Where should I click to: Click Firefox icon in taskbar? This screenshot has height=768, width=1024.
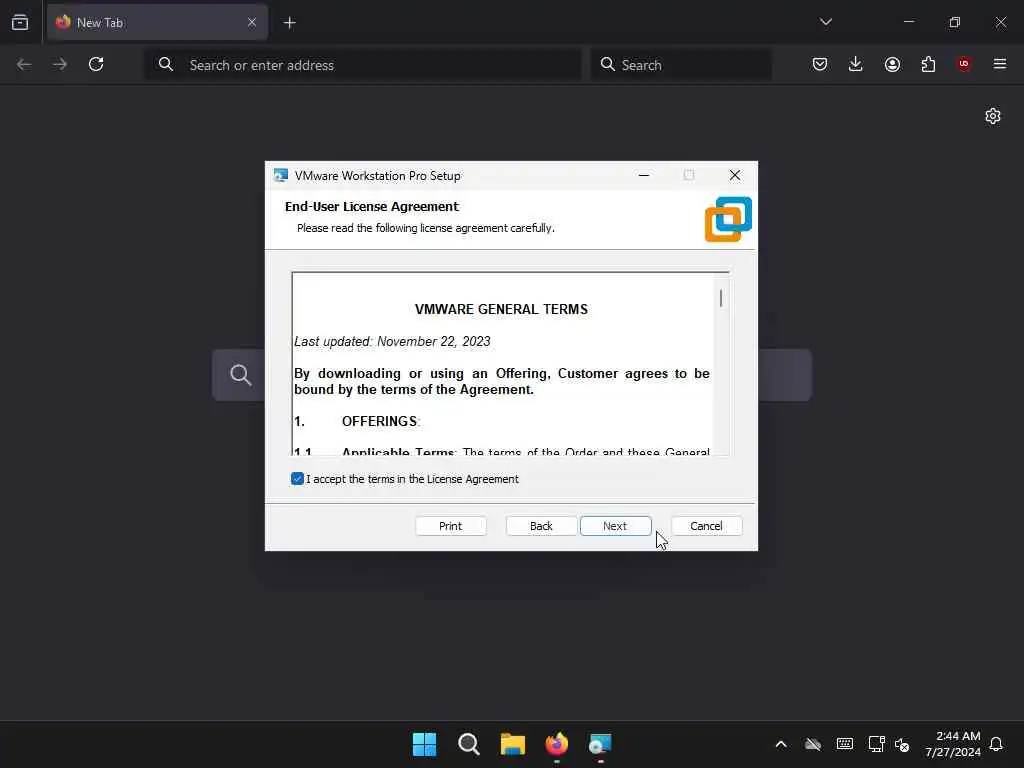coord(556,744)
